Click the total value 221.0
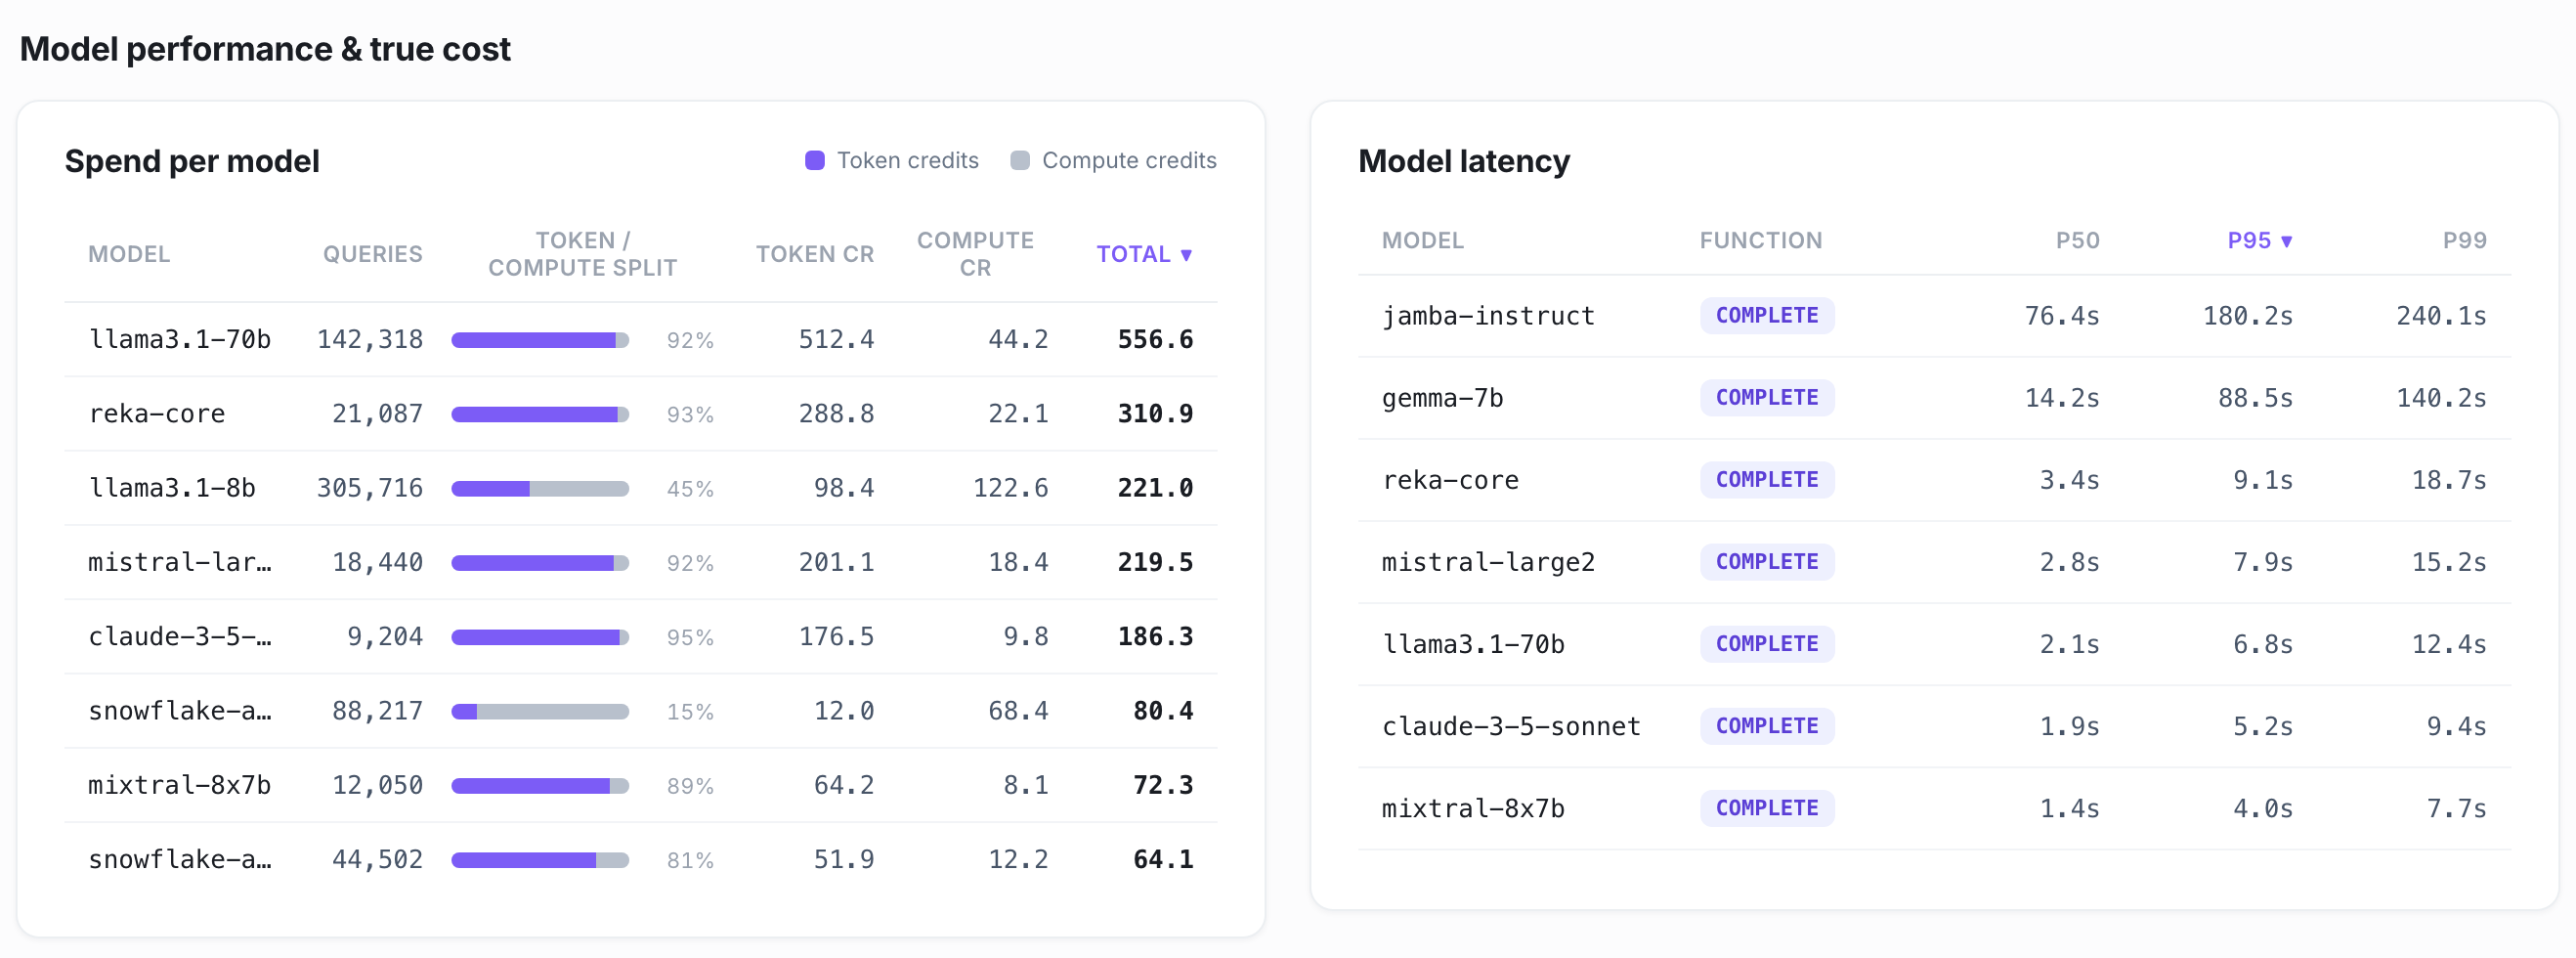The width and height of the screenshot is (2576, 958). [x=1155, y=488]
